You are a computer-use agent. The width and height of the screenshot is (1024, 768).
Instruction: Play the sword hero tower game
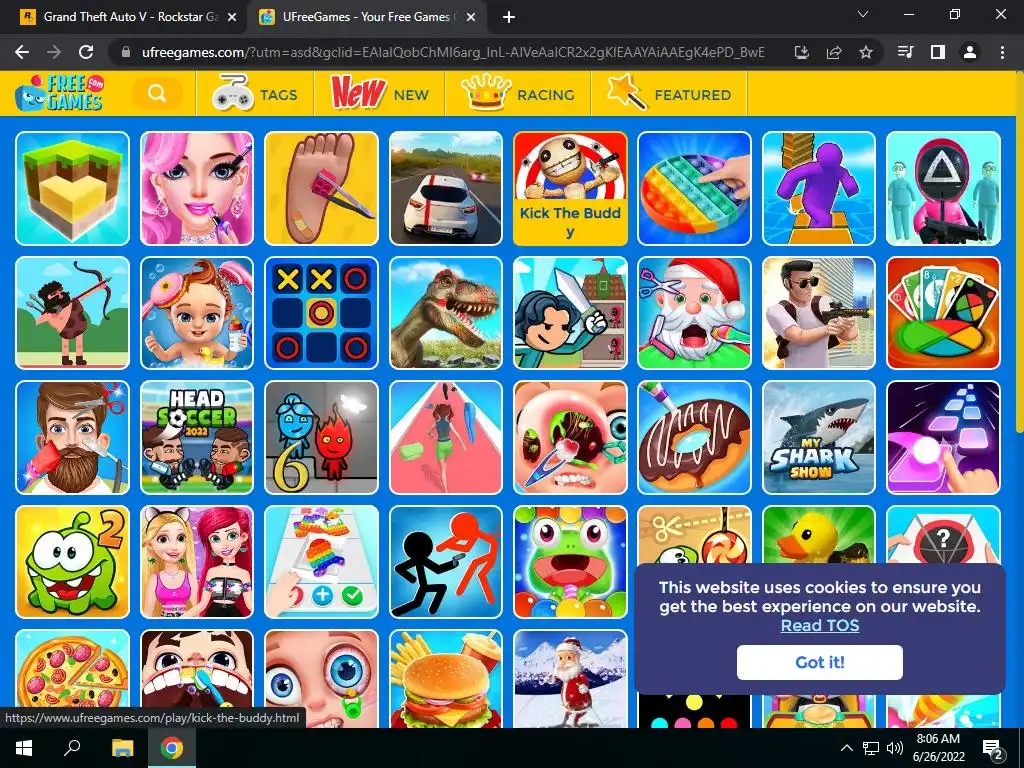point(570,313)
